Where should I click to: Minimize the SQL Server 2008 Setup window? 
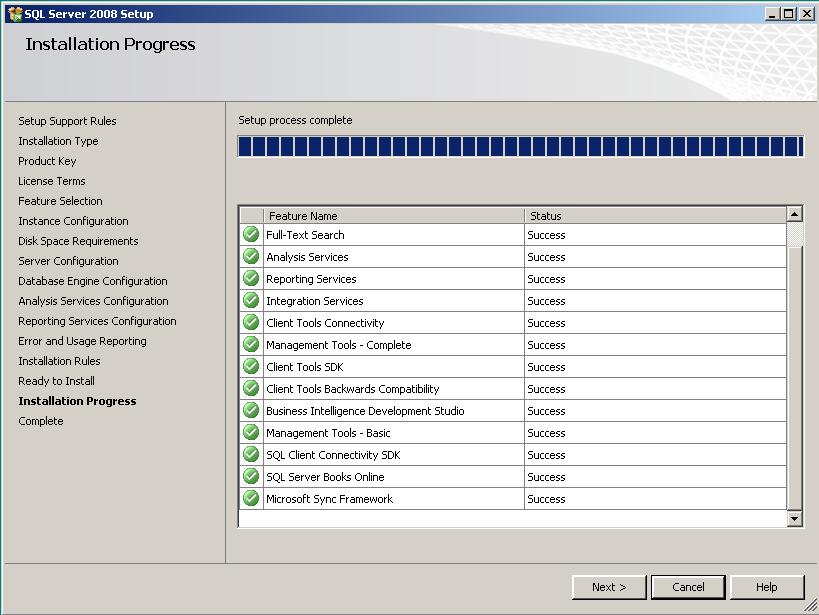pyautogui.click(x=772, y=14)
